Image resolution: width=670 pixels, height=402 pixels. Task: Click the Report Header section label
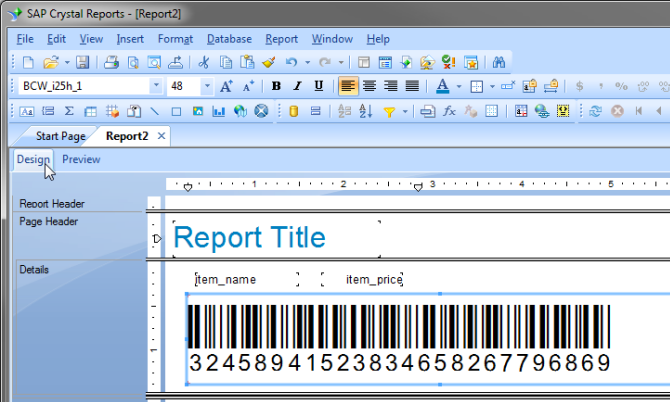click(x=52, y=204)
